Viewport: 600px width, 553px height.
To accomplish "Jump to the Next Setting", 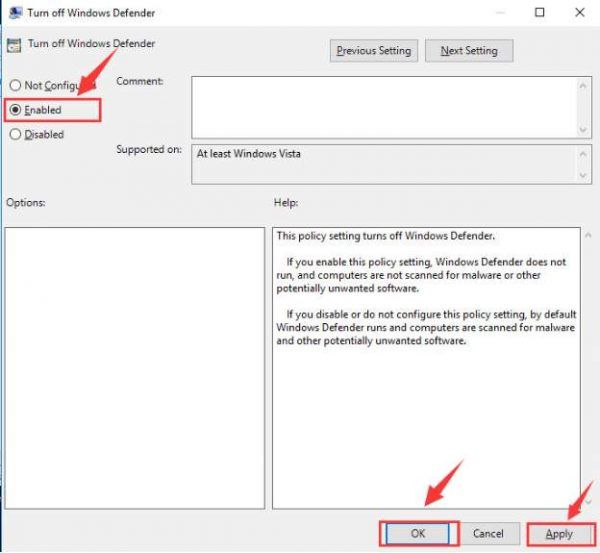I will point(468,50).
